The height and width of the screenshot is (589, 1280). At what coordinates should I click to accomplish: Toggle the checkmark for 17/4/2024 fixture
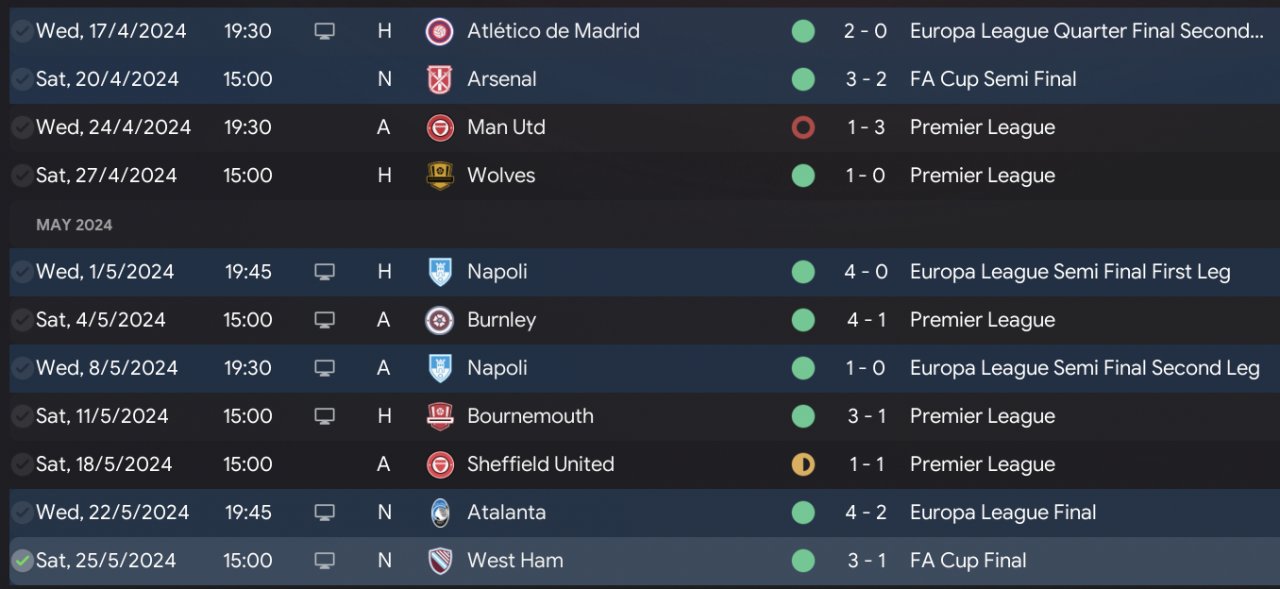(x=21, y=31)
